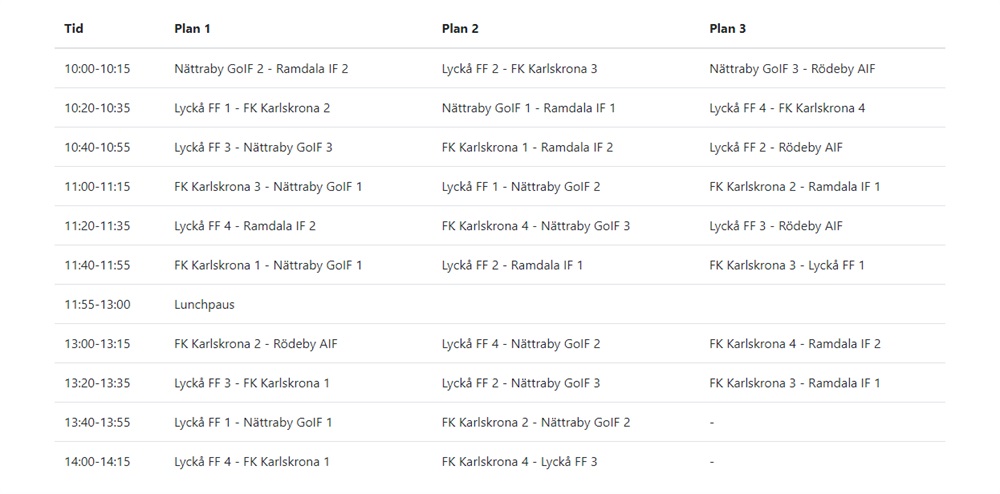Click the FK Karlskrona 4 - Nättraby GoIF 3 match

click(x=536, y=226)
